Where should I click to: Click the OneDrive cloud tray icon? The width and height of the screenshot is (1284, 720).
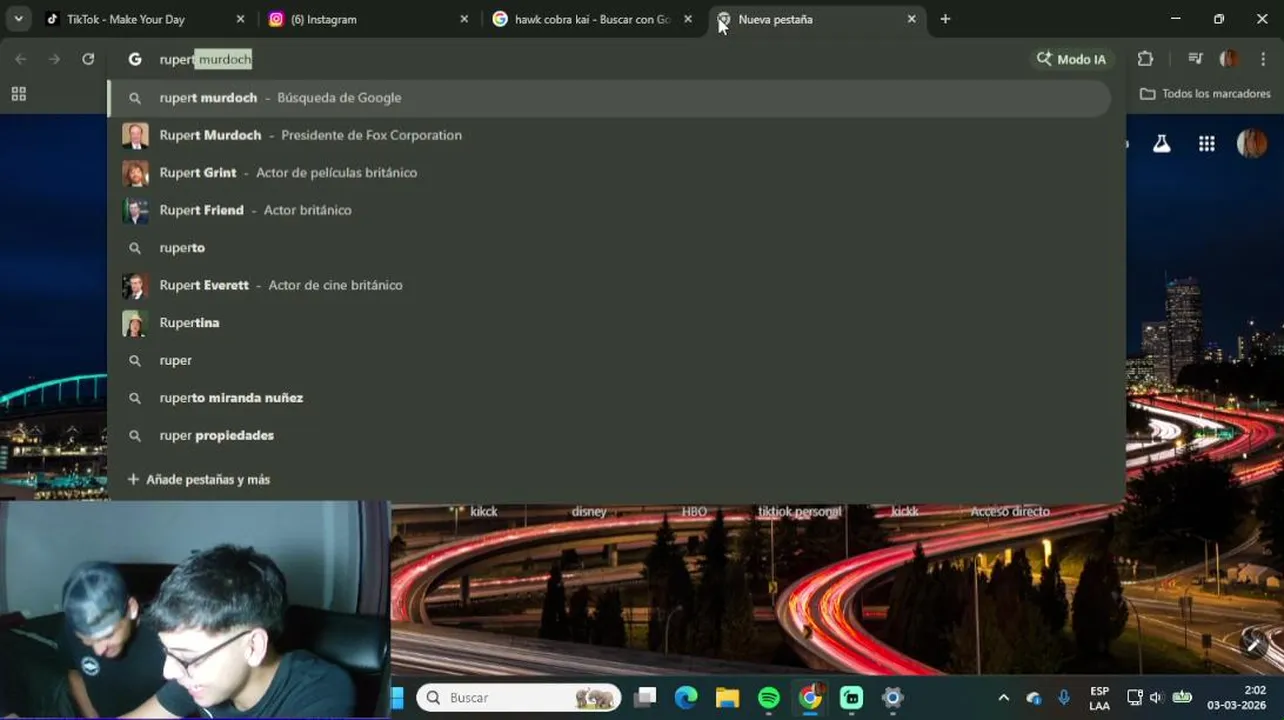1034,698
